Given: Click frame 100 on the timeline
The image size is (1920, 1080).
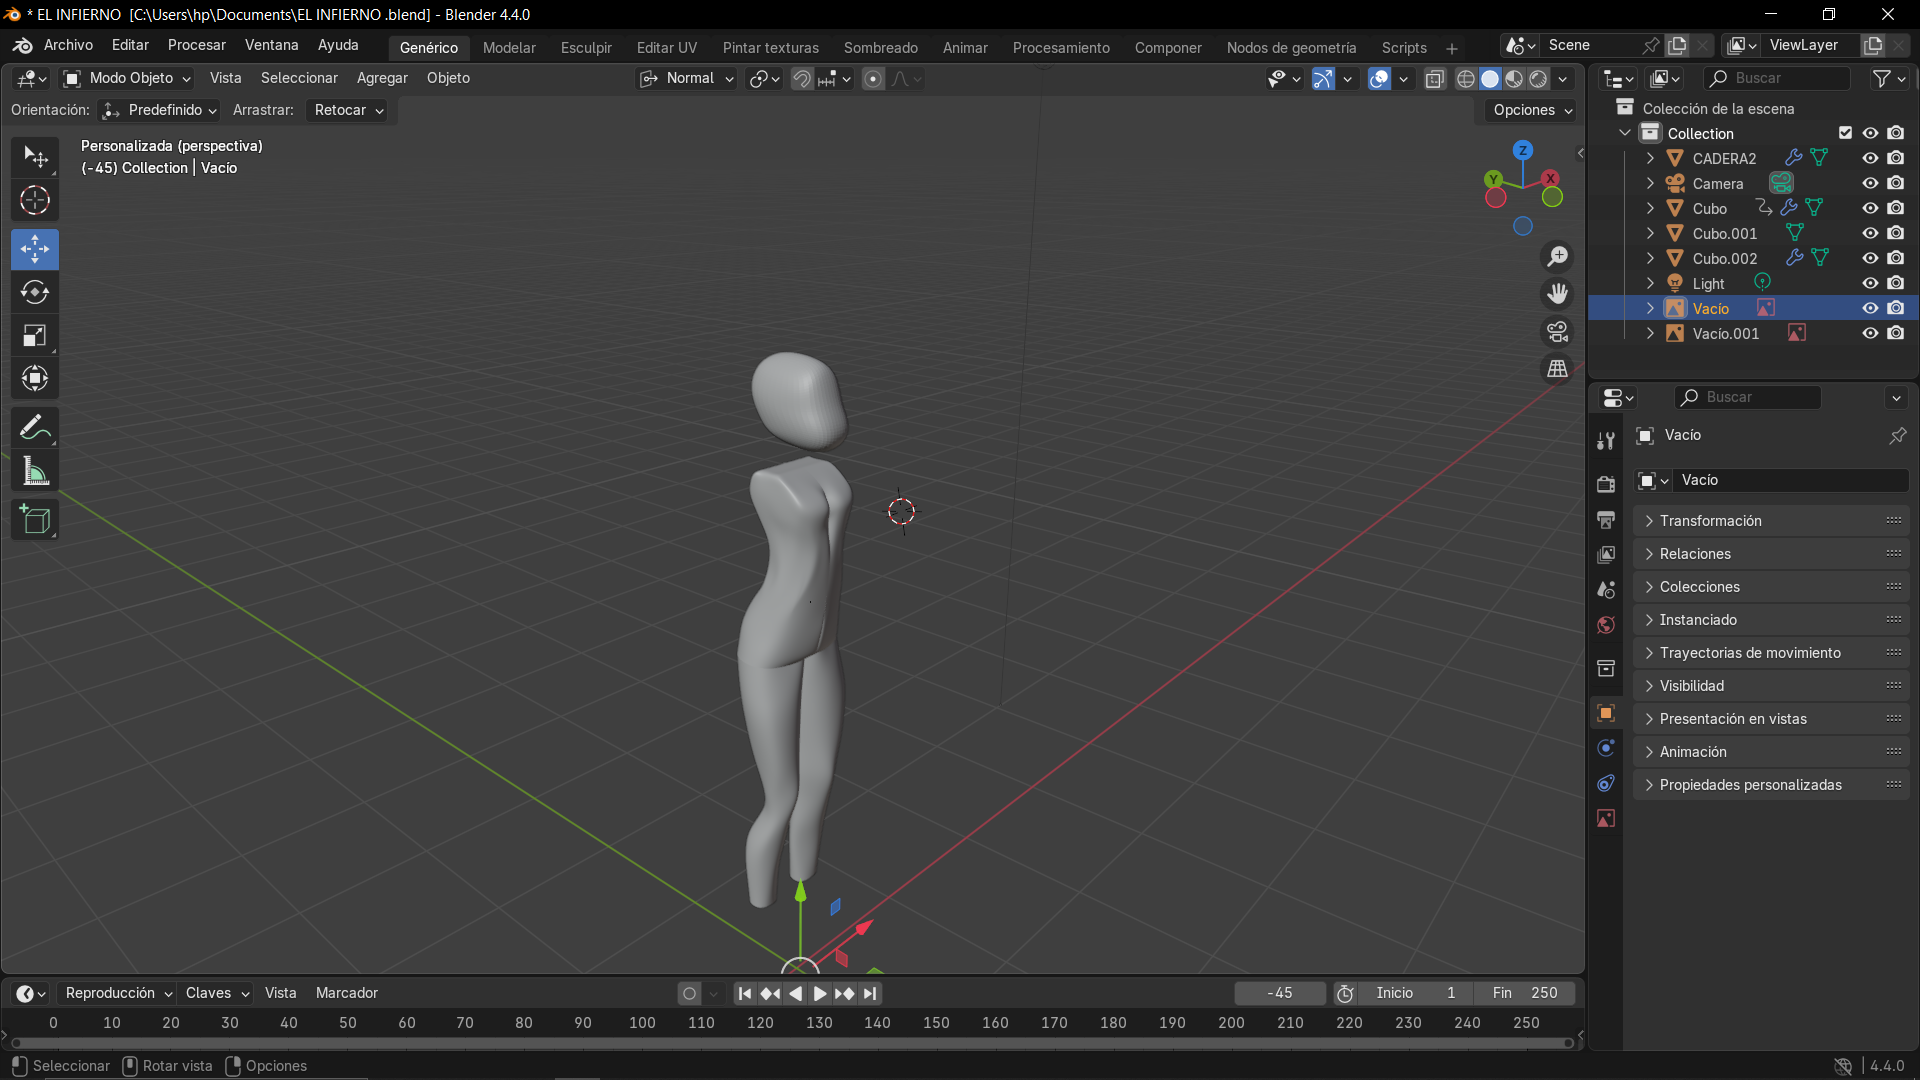Looking at the screenshot, I should click(642, 1023).
